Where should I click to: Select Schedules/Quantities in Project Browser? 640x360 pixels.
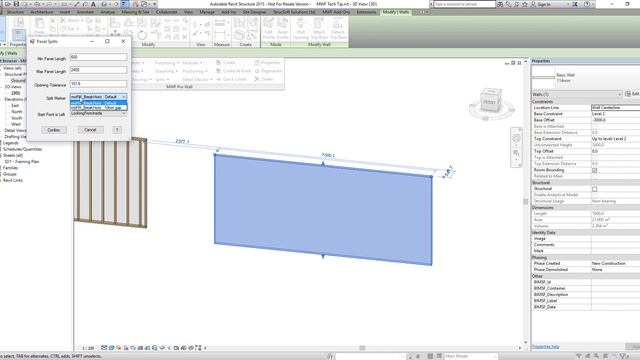click(x=22, y=149)
